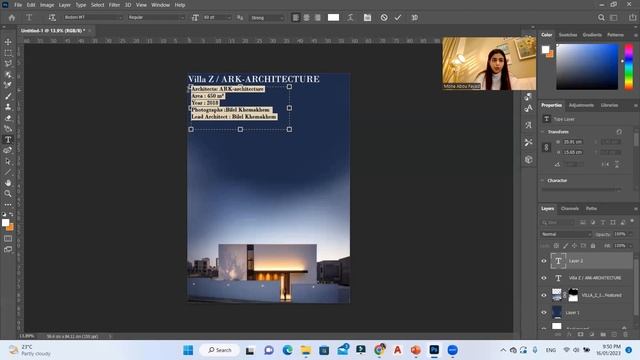This screenshot has height=360, width=640.
Task: Collapse the Character section
Action: (x=542, y=180)
